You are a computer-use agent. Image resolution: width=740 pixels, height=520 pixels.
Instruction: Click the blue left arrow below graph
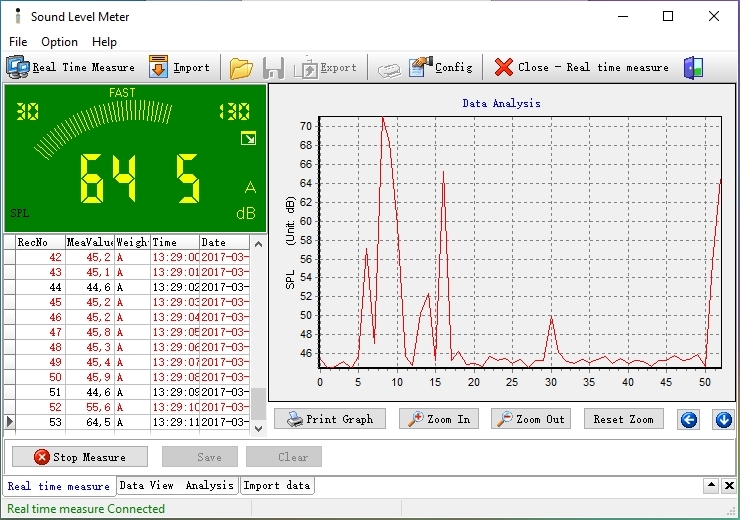pyautogui.click(x=689, y=419)
